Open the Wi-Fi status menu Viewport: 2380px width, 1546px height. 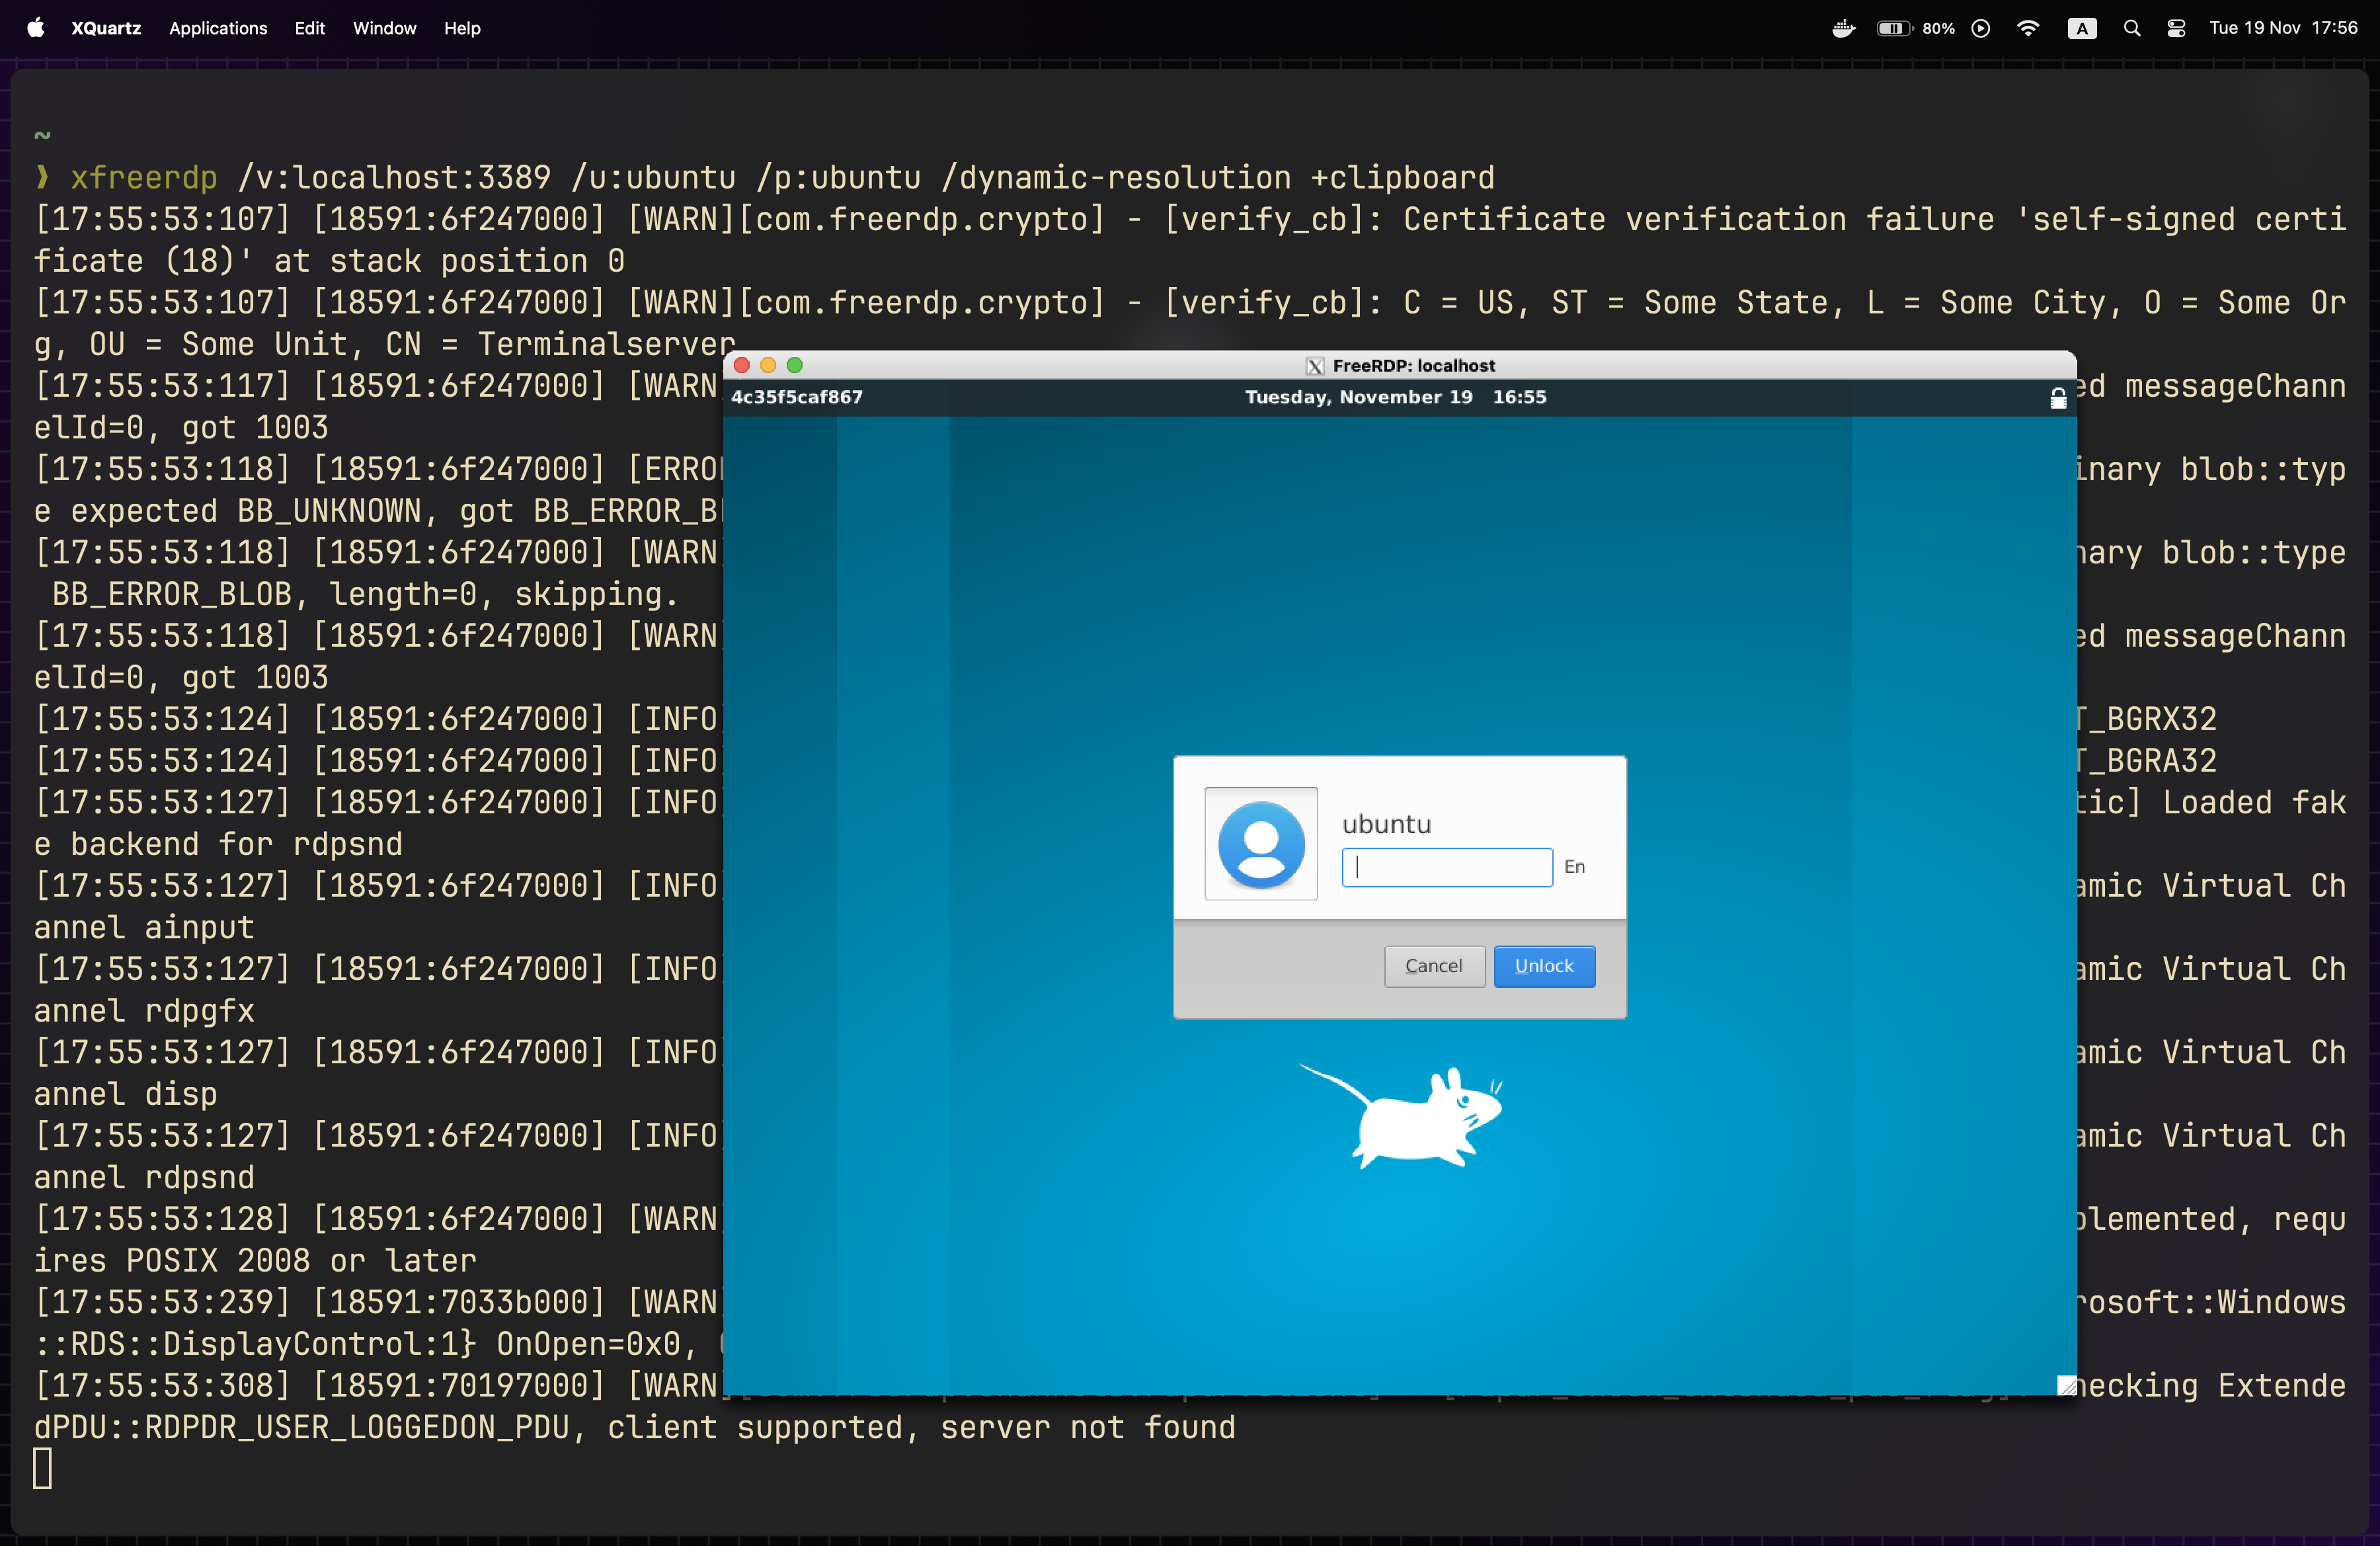[2028, 28]
